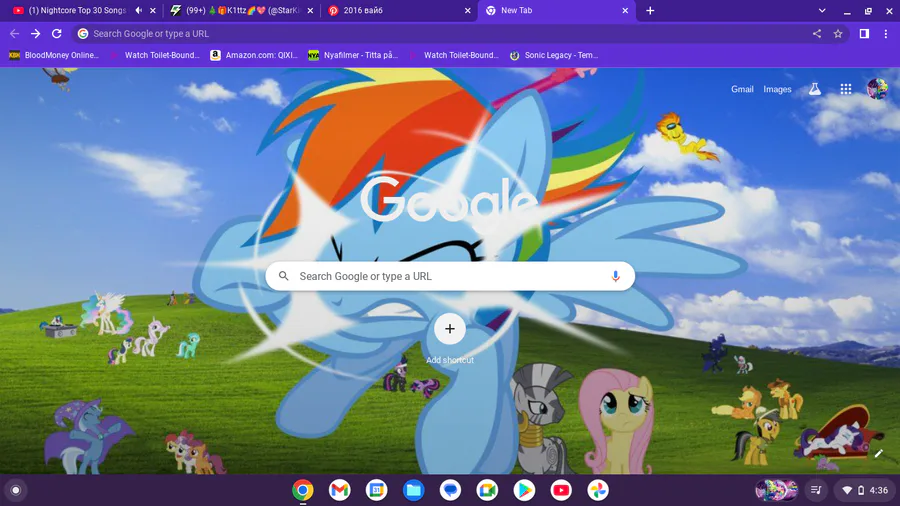Screen dimensions: 900x506
Task: Bookmark this tab with the star
Action: click(x=838, y=34)
